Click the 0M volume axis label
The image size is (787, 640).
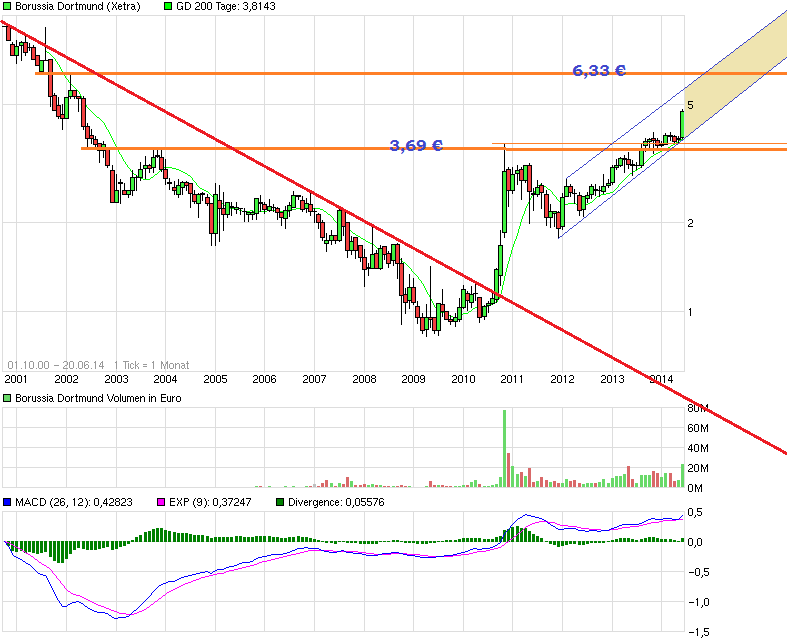pyautogui.click(x=695, y=488)
